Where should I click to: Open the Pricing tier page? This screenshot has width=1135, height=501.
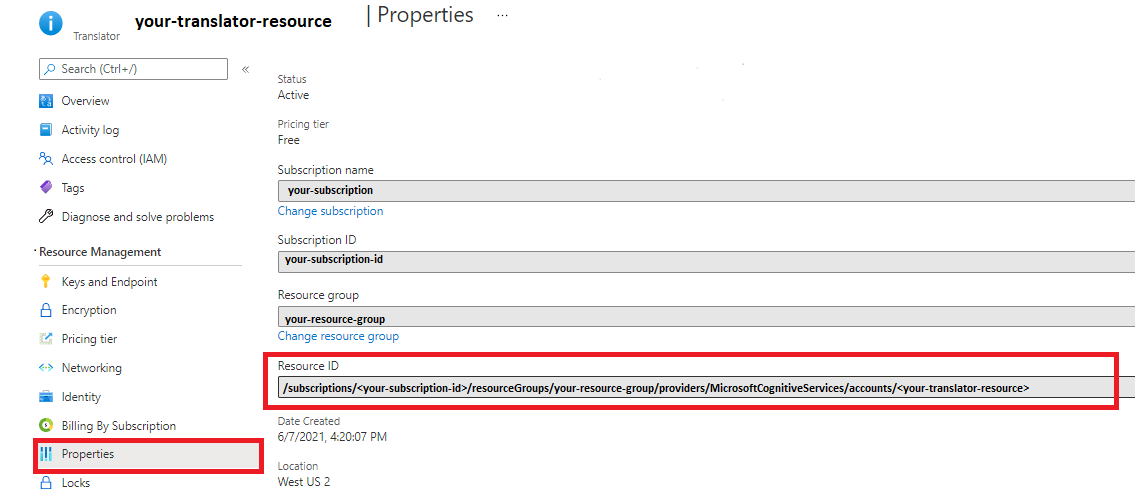pos(89,339)
